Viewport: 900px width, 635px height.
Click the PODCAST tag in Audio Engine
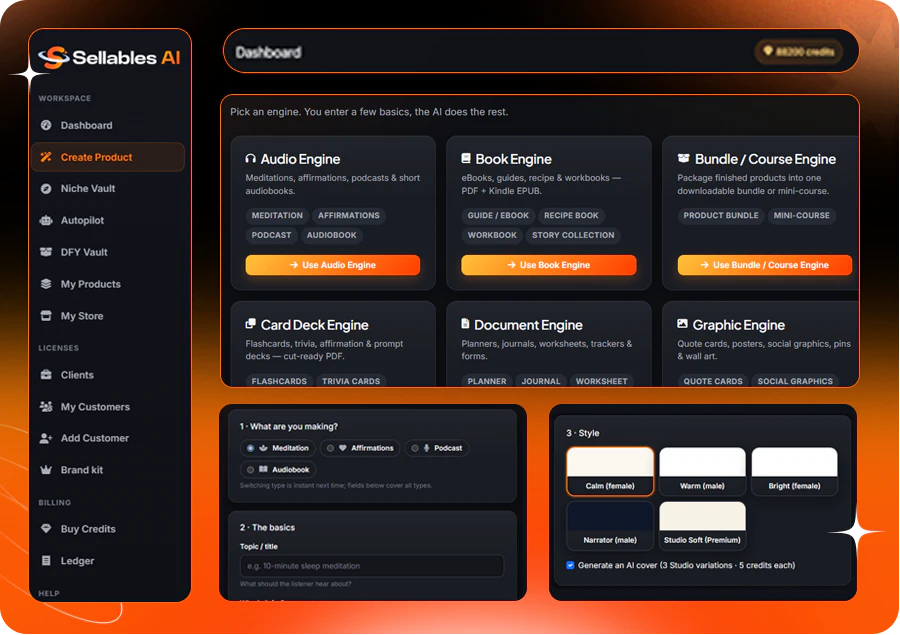pos(271,235)
